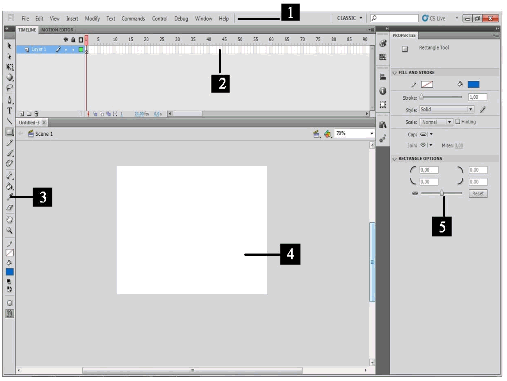Open the CLASSIC workspace dropdown
This screenshot has height=381, width=507.
click(x=349, y=18)
